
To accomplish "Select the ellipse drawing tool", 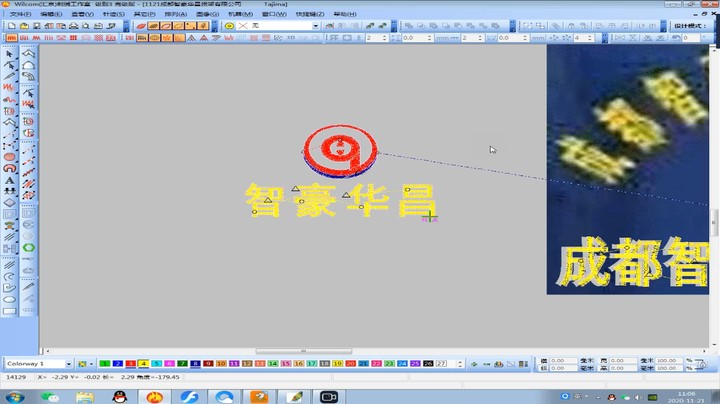I will point(9,300).
